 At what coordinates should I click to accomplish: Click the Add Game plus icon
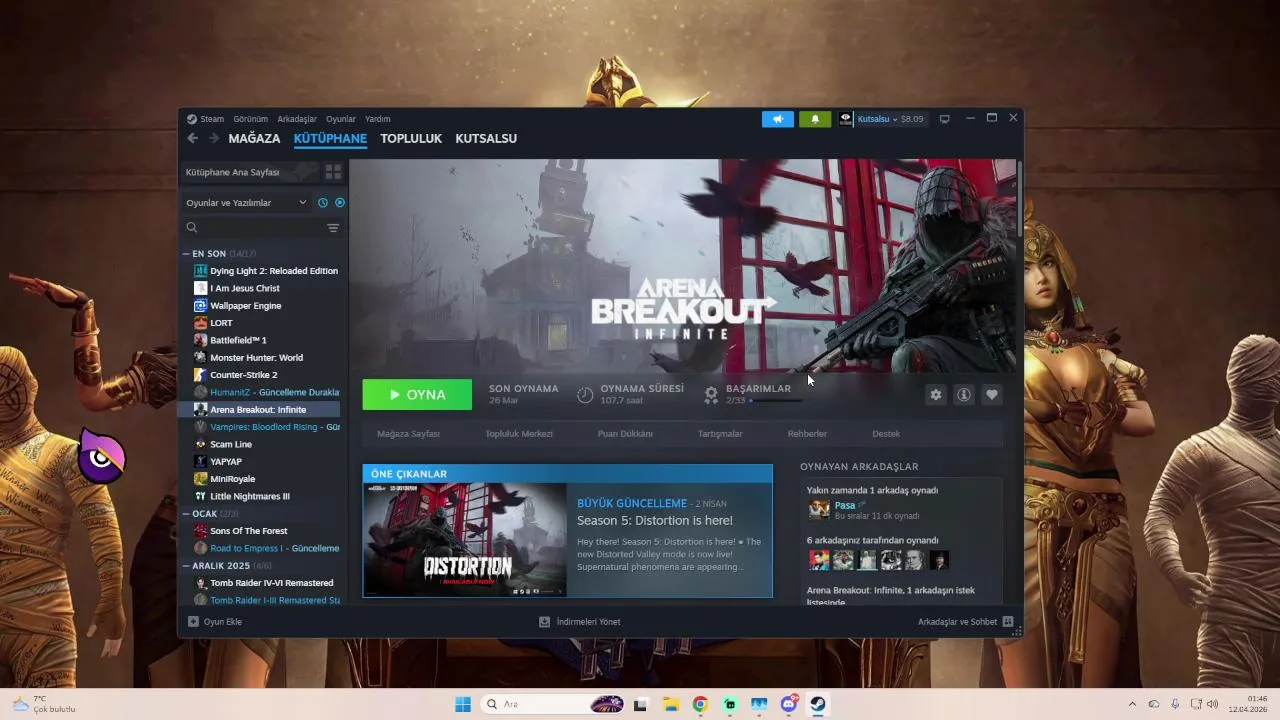(193, 622)
